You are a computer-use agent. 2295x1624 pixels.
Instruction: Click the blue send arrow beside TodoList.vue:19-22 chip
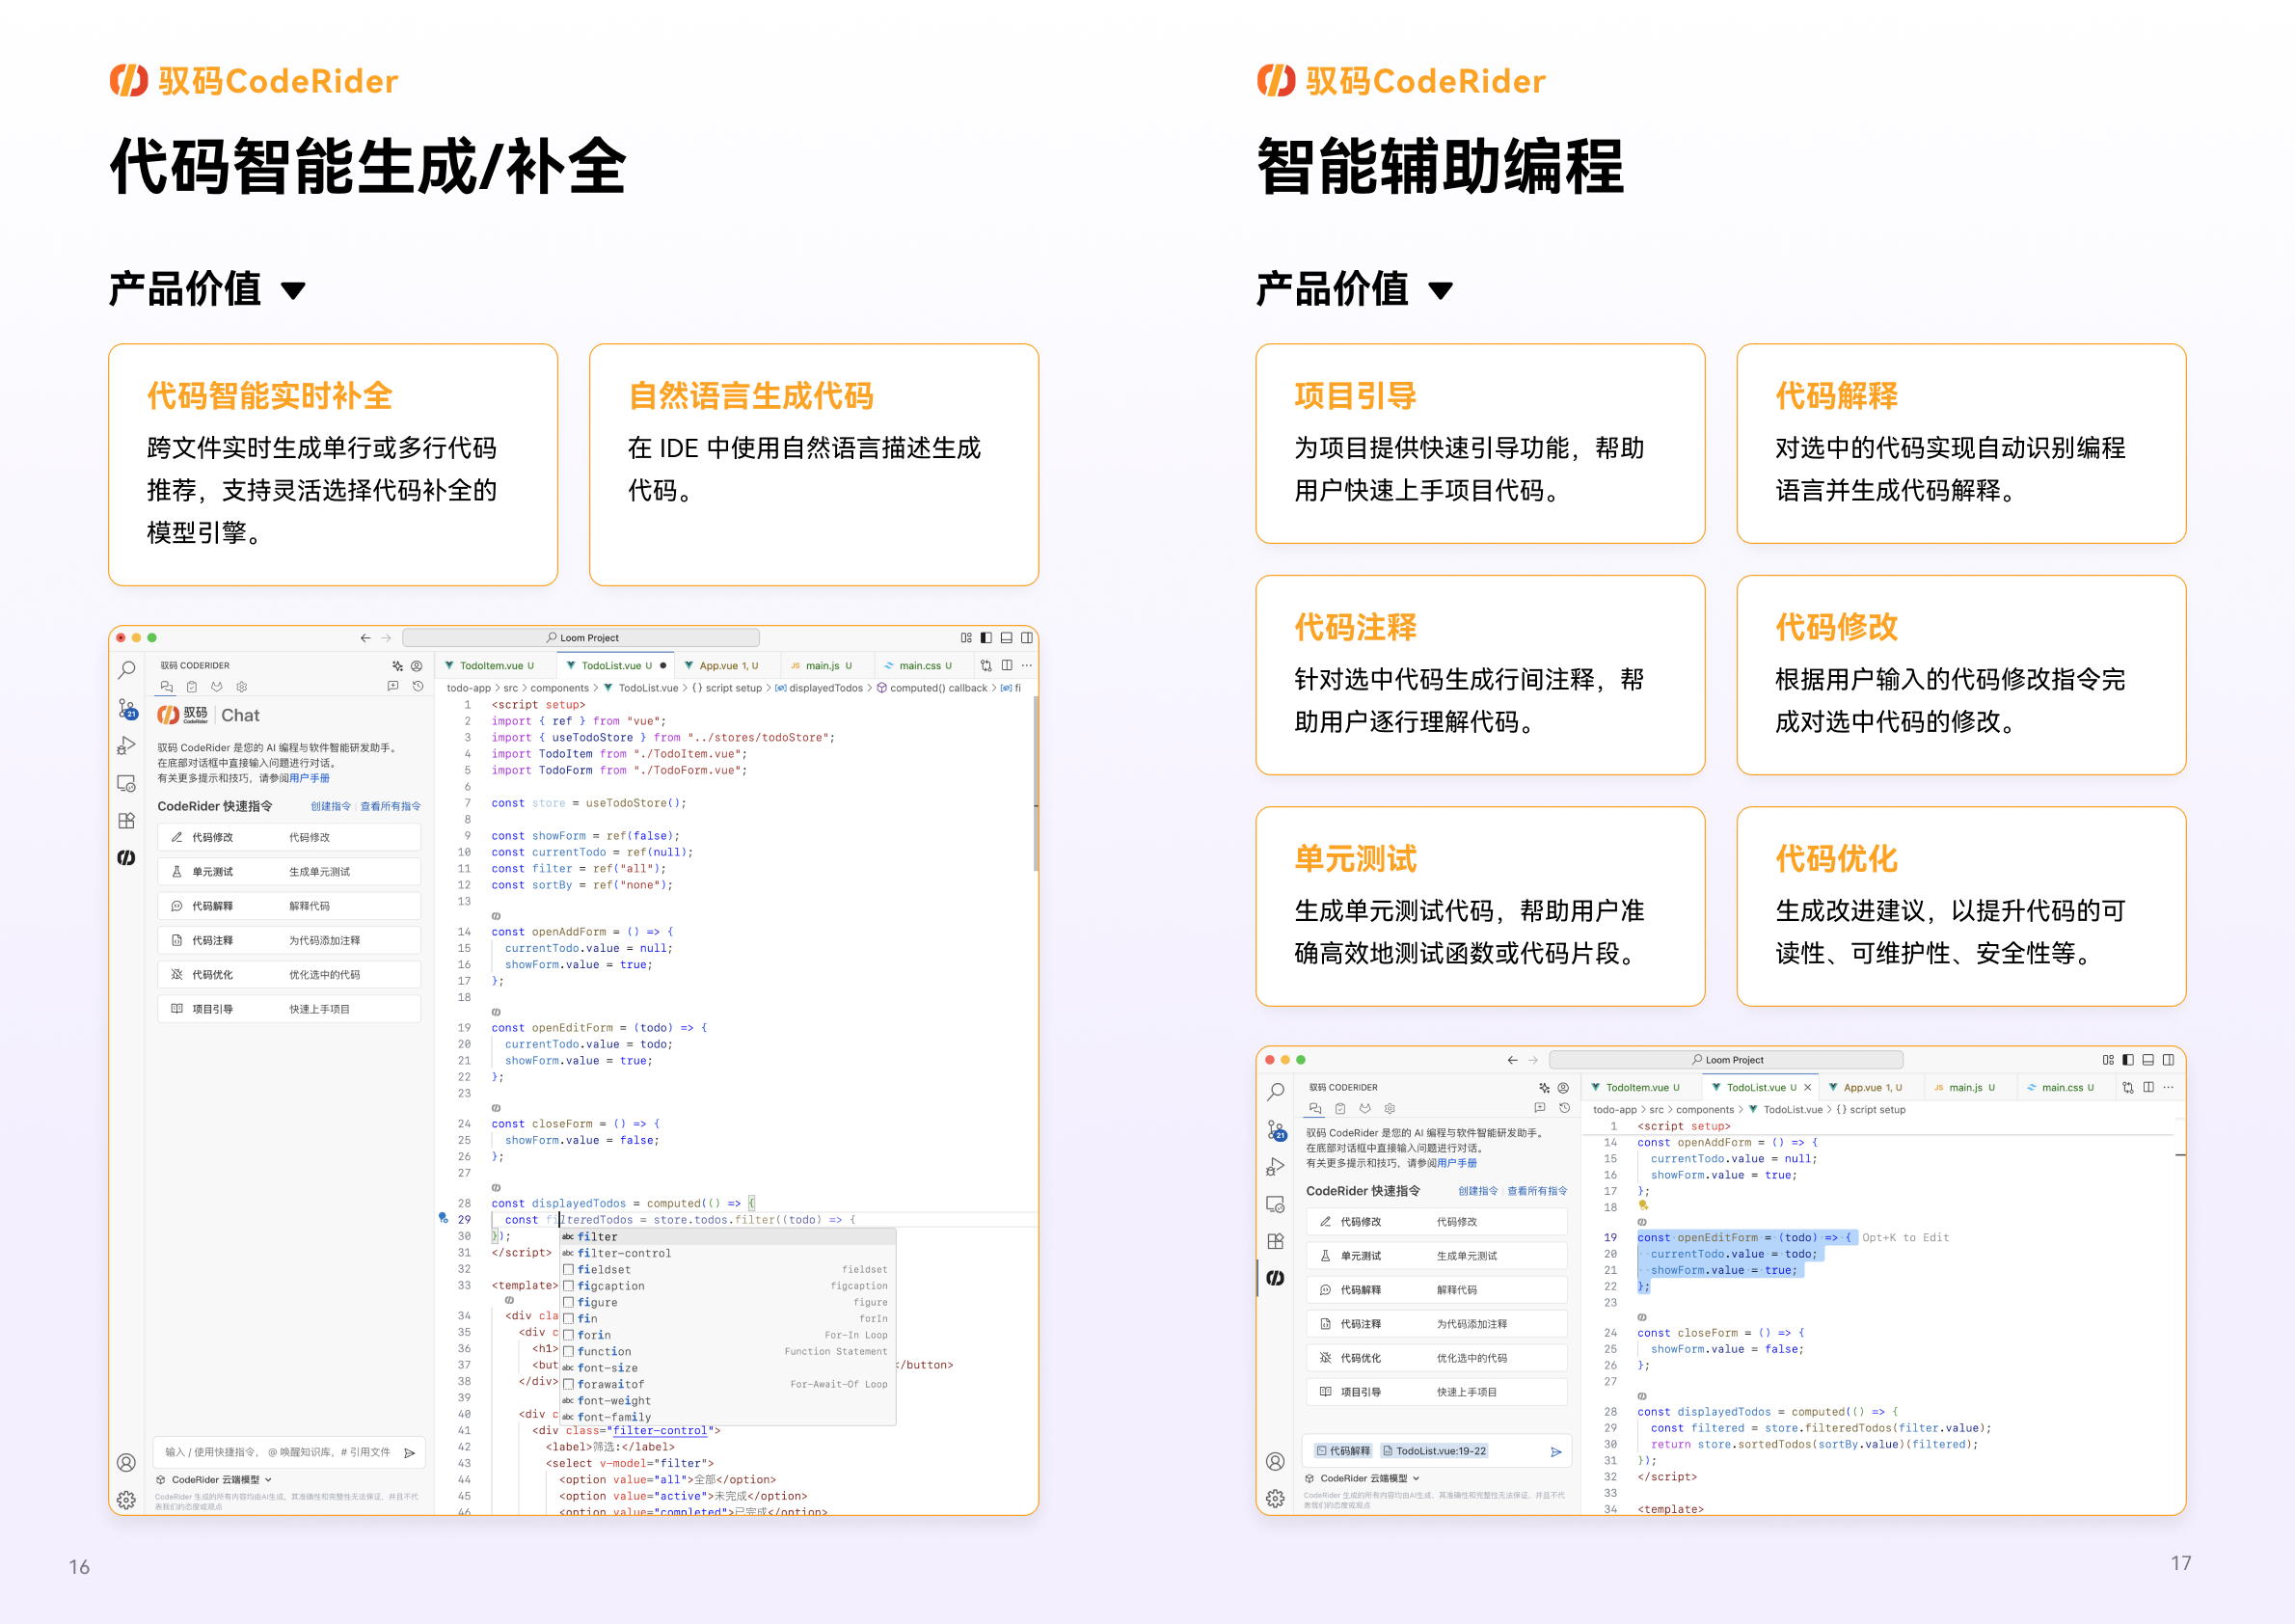point(1556,1452)
